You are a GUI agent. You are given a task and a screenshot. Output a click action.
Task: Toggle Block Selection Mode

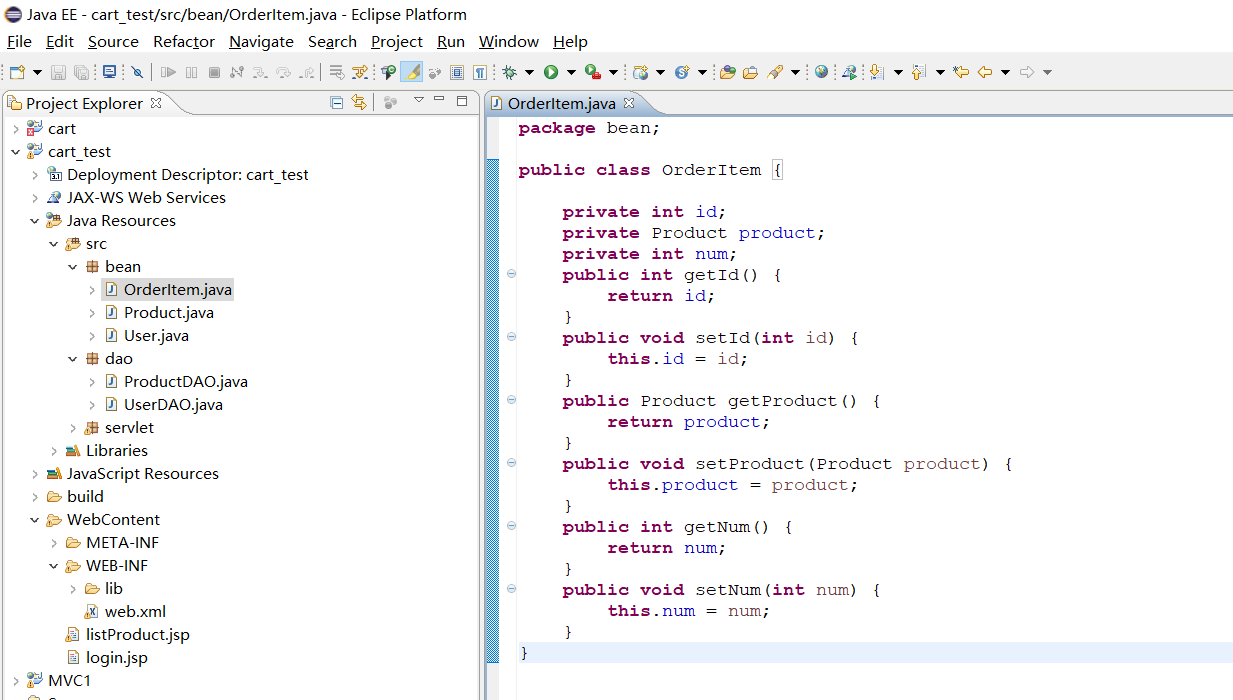tap(457, 72)
